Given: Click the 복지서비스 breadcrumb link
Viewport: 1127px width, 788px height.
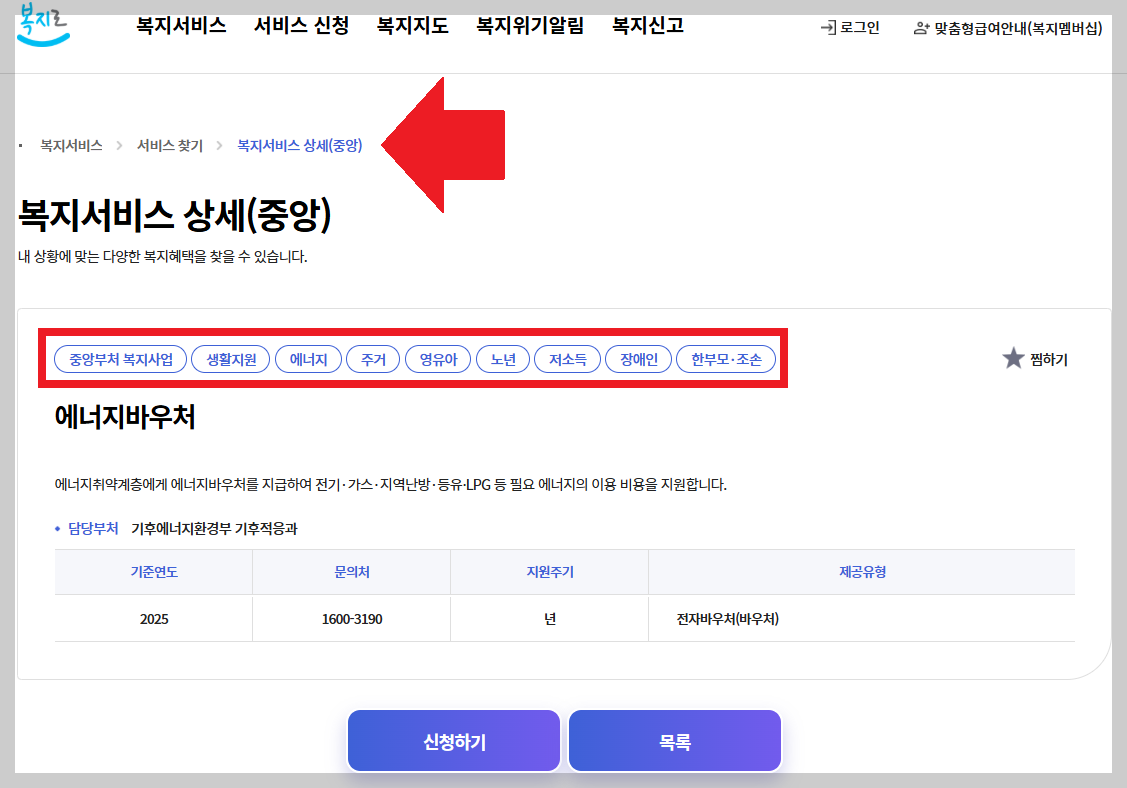Looking at the screenshot, I should (69, 144).
